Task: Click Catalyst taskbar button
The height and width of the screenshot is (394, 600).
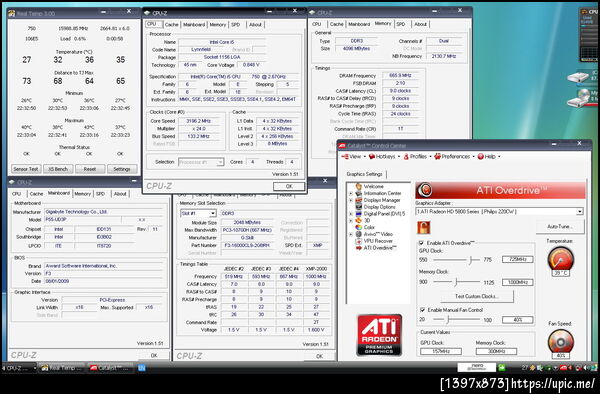Action: tap(110, 368)
